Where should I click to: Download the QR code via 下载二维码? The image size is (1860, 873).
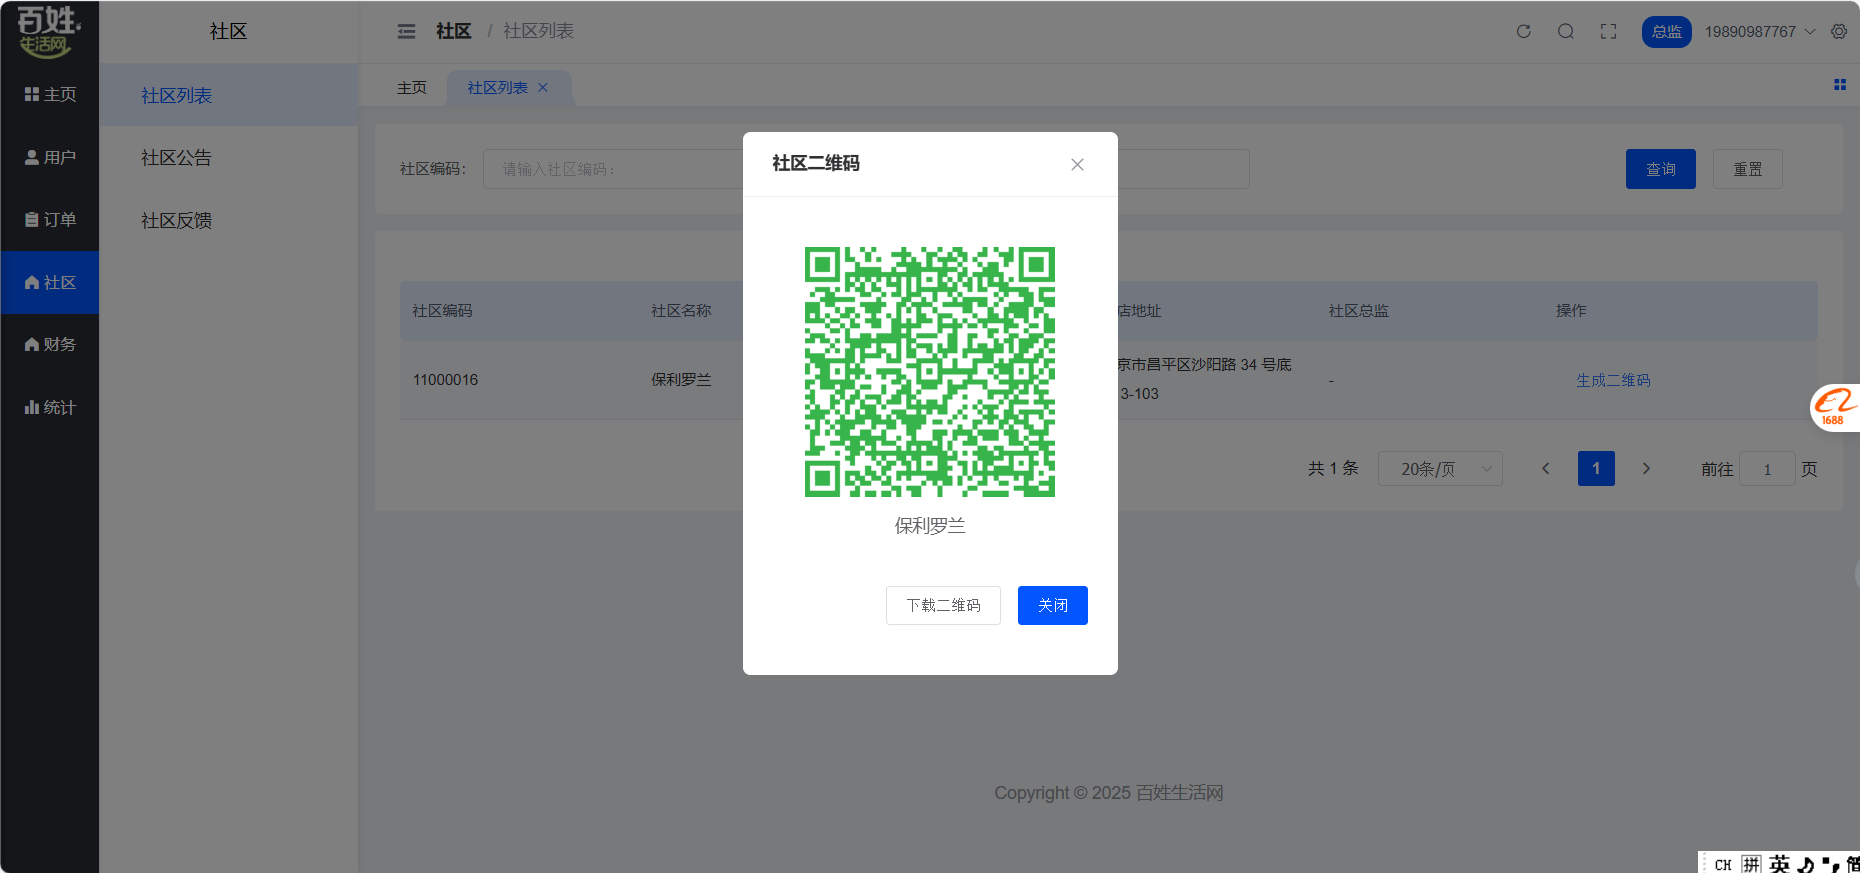pos(943,605)
